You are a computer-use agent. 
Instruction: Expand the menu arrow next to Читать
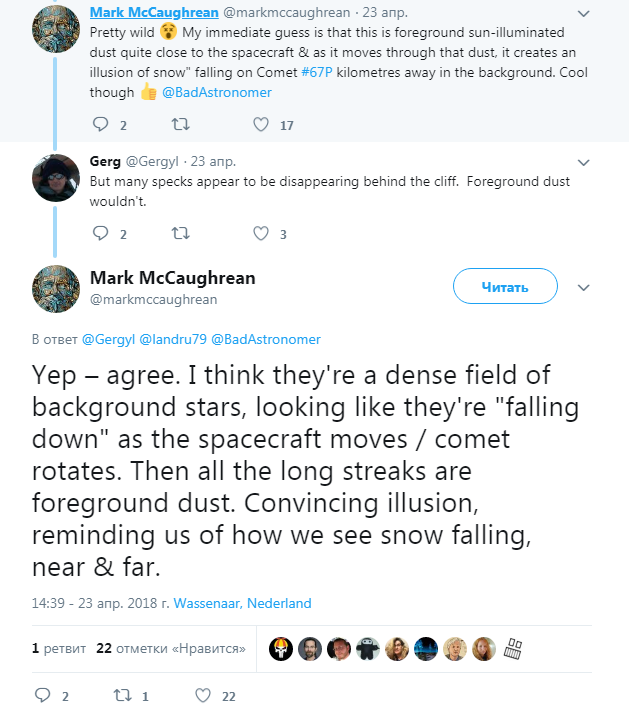pyautogui.click(x=584, y=287)
